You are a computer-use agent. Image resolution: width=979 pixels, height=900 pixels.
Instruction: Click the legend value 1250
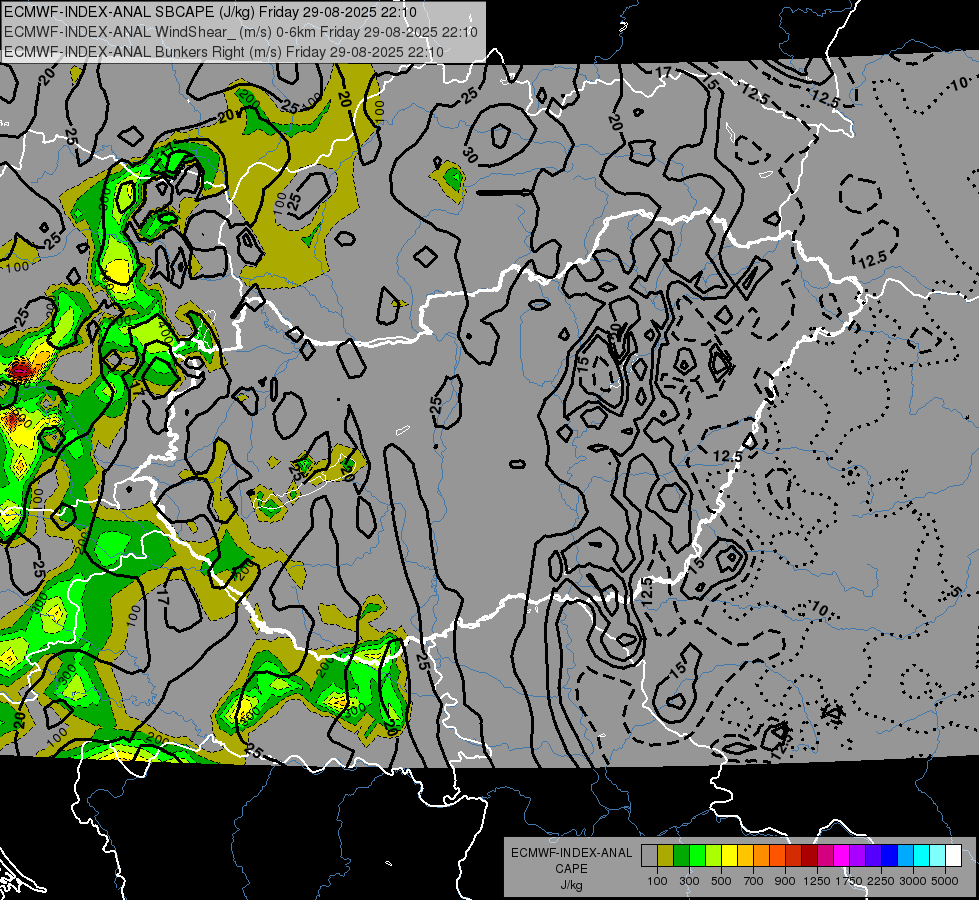817,881
